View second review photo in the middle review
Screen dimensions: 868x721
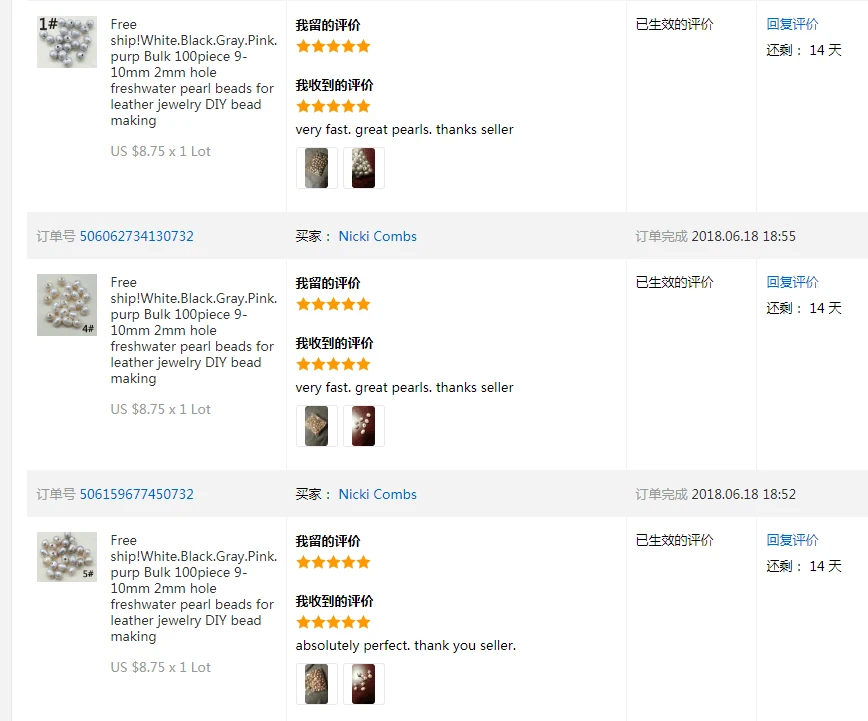click(364, 426)
